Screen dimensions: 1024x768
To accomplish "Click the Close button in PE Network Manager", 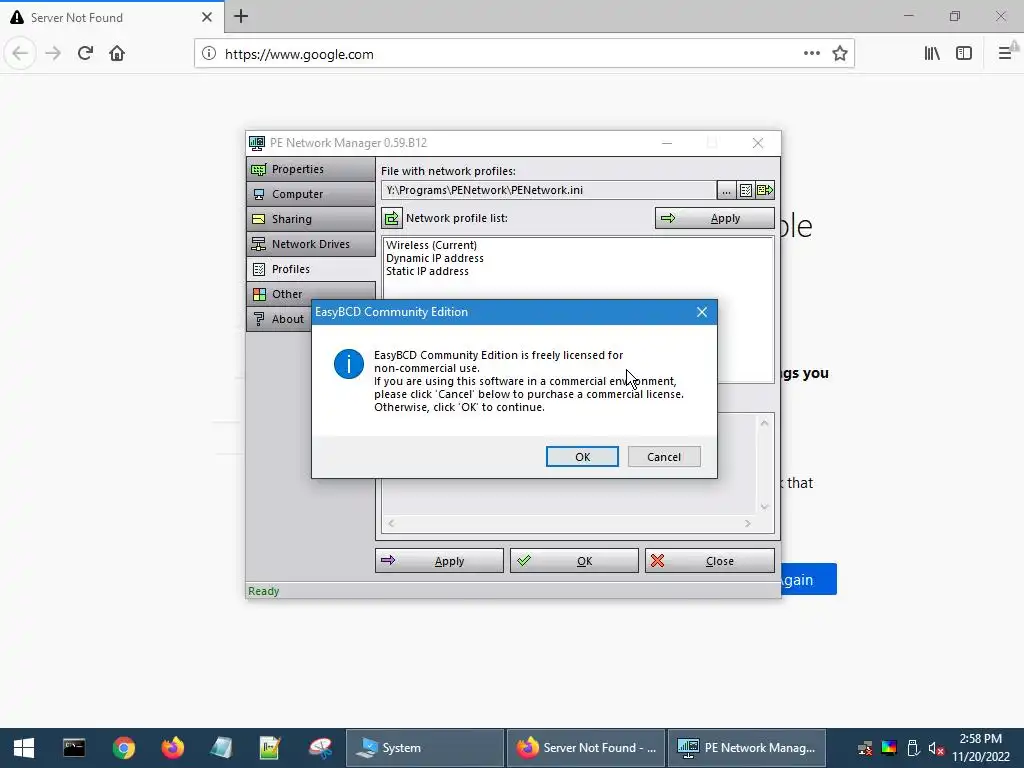I will click(x=710, y=561).
